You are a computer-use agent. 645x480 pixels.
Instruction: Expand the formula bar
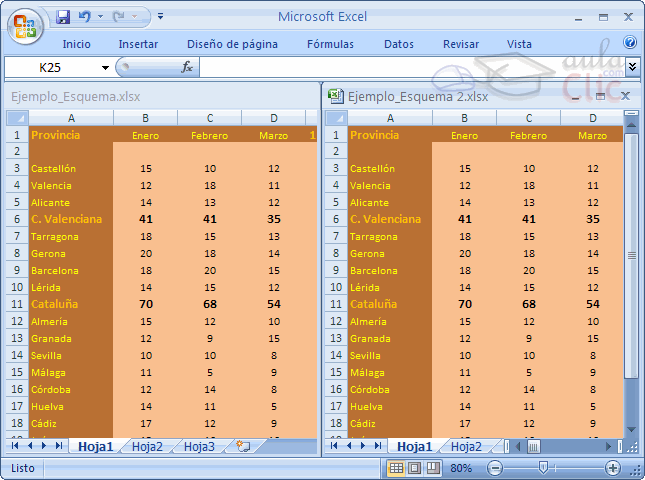click(x=632, y=67)
